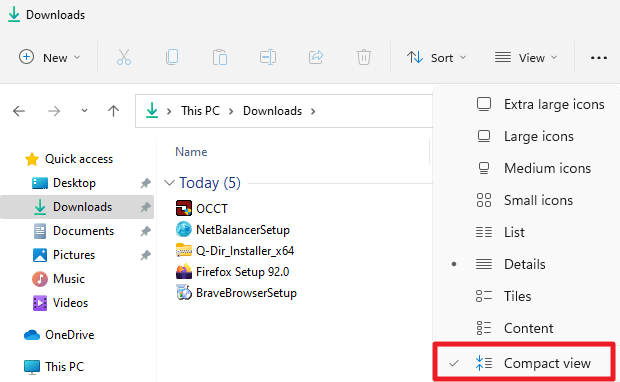
Task: Select the OCCT file icon
Action: point(184,208)
